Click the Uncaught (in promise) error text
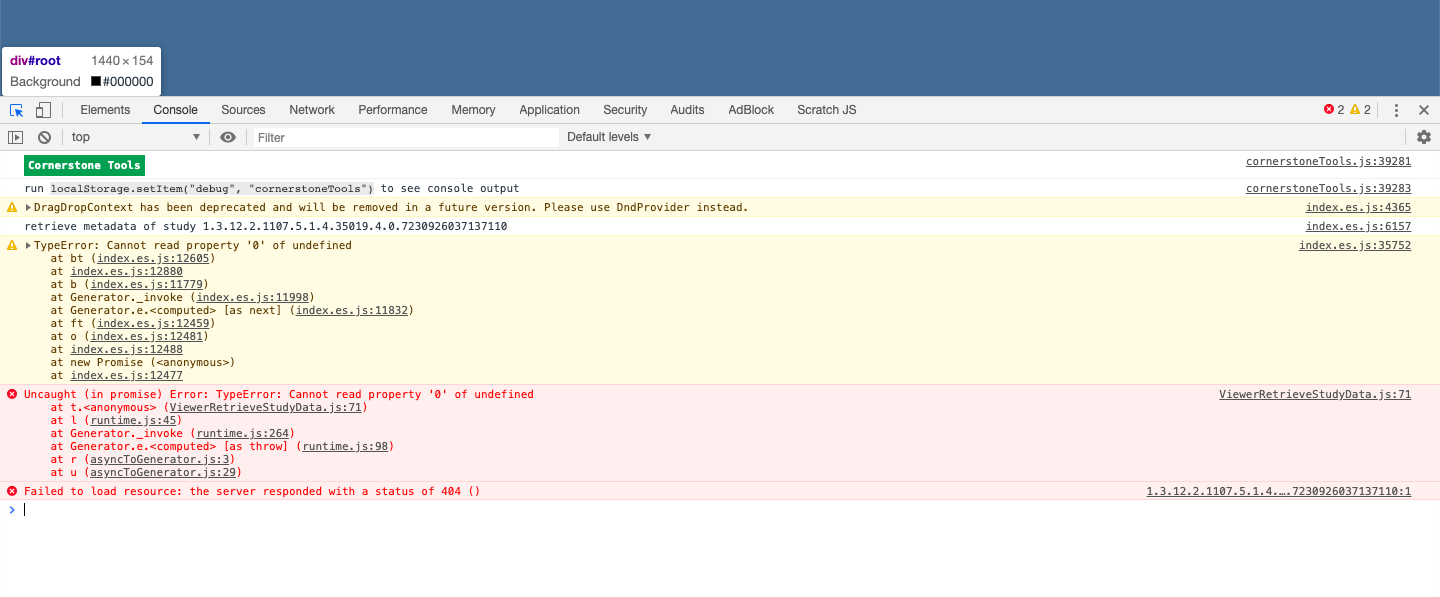This screenshot has width=1440, height=597. 279,394
